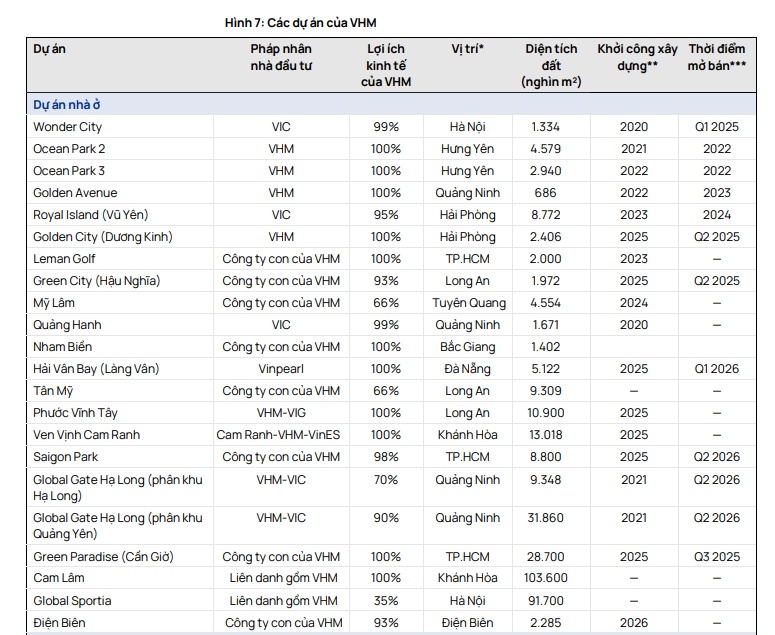Select the 'Global Sportia' project cell
Viewport: 775px width, 635px height.
[x=72, y=601]
